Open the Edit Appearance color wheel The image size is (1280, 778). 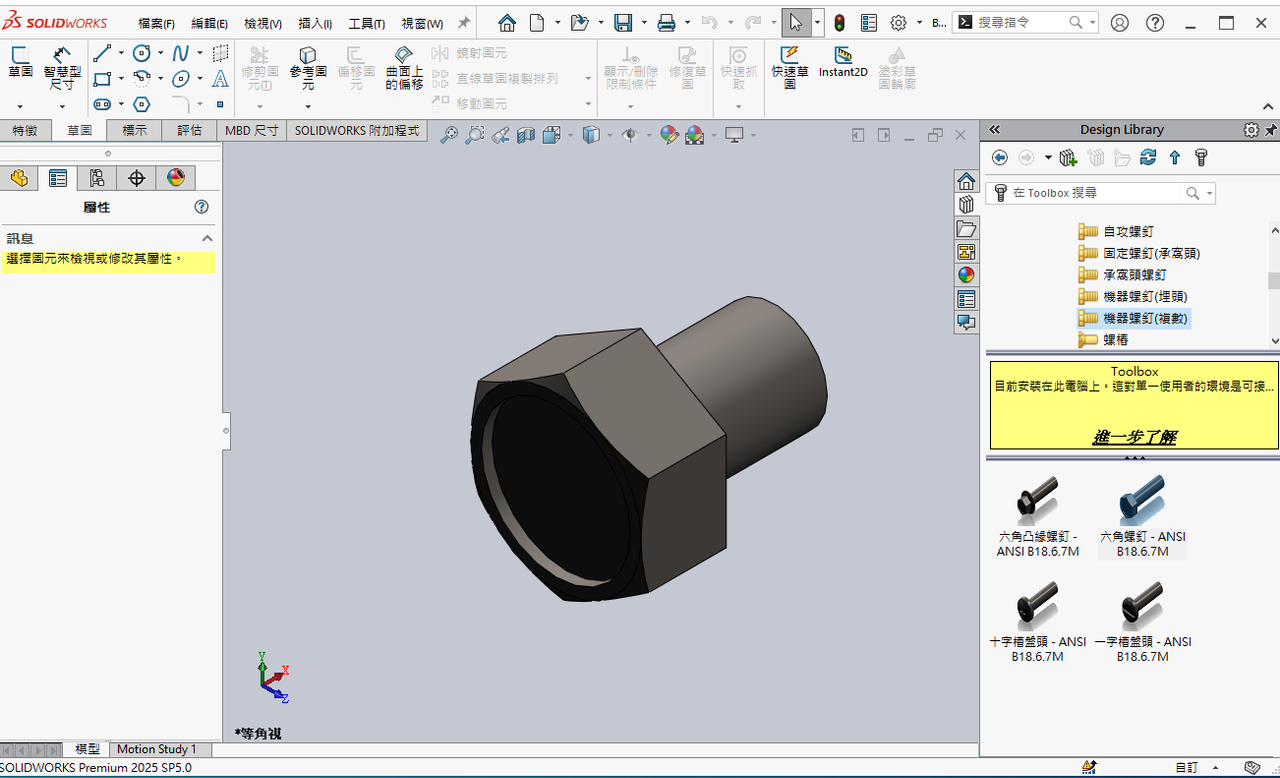coord(670,135)
